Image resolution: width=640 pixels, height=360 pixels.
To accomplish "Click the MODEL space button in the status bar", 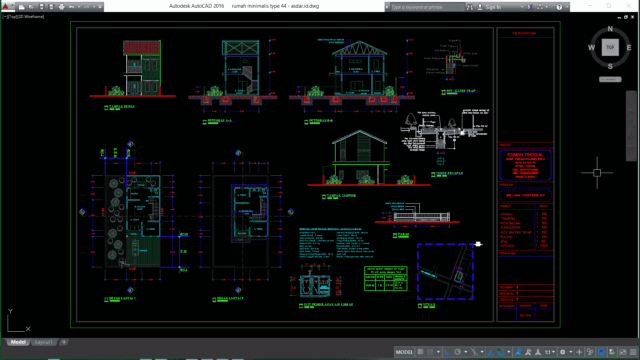I will click(x=404, y=352).
